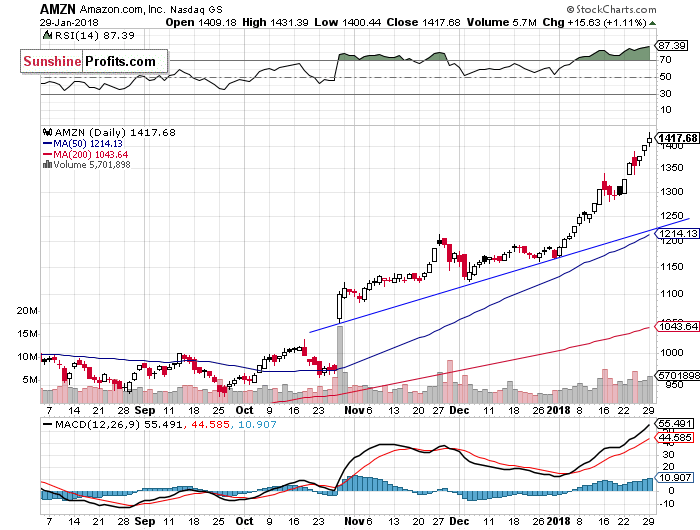
Task: Click the 44.585 signal axis tag
Action: tap(675, 438)
